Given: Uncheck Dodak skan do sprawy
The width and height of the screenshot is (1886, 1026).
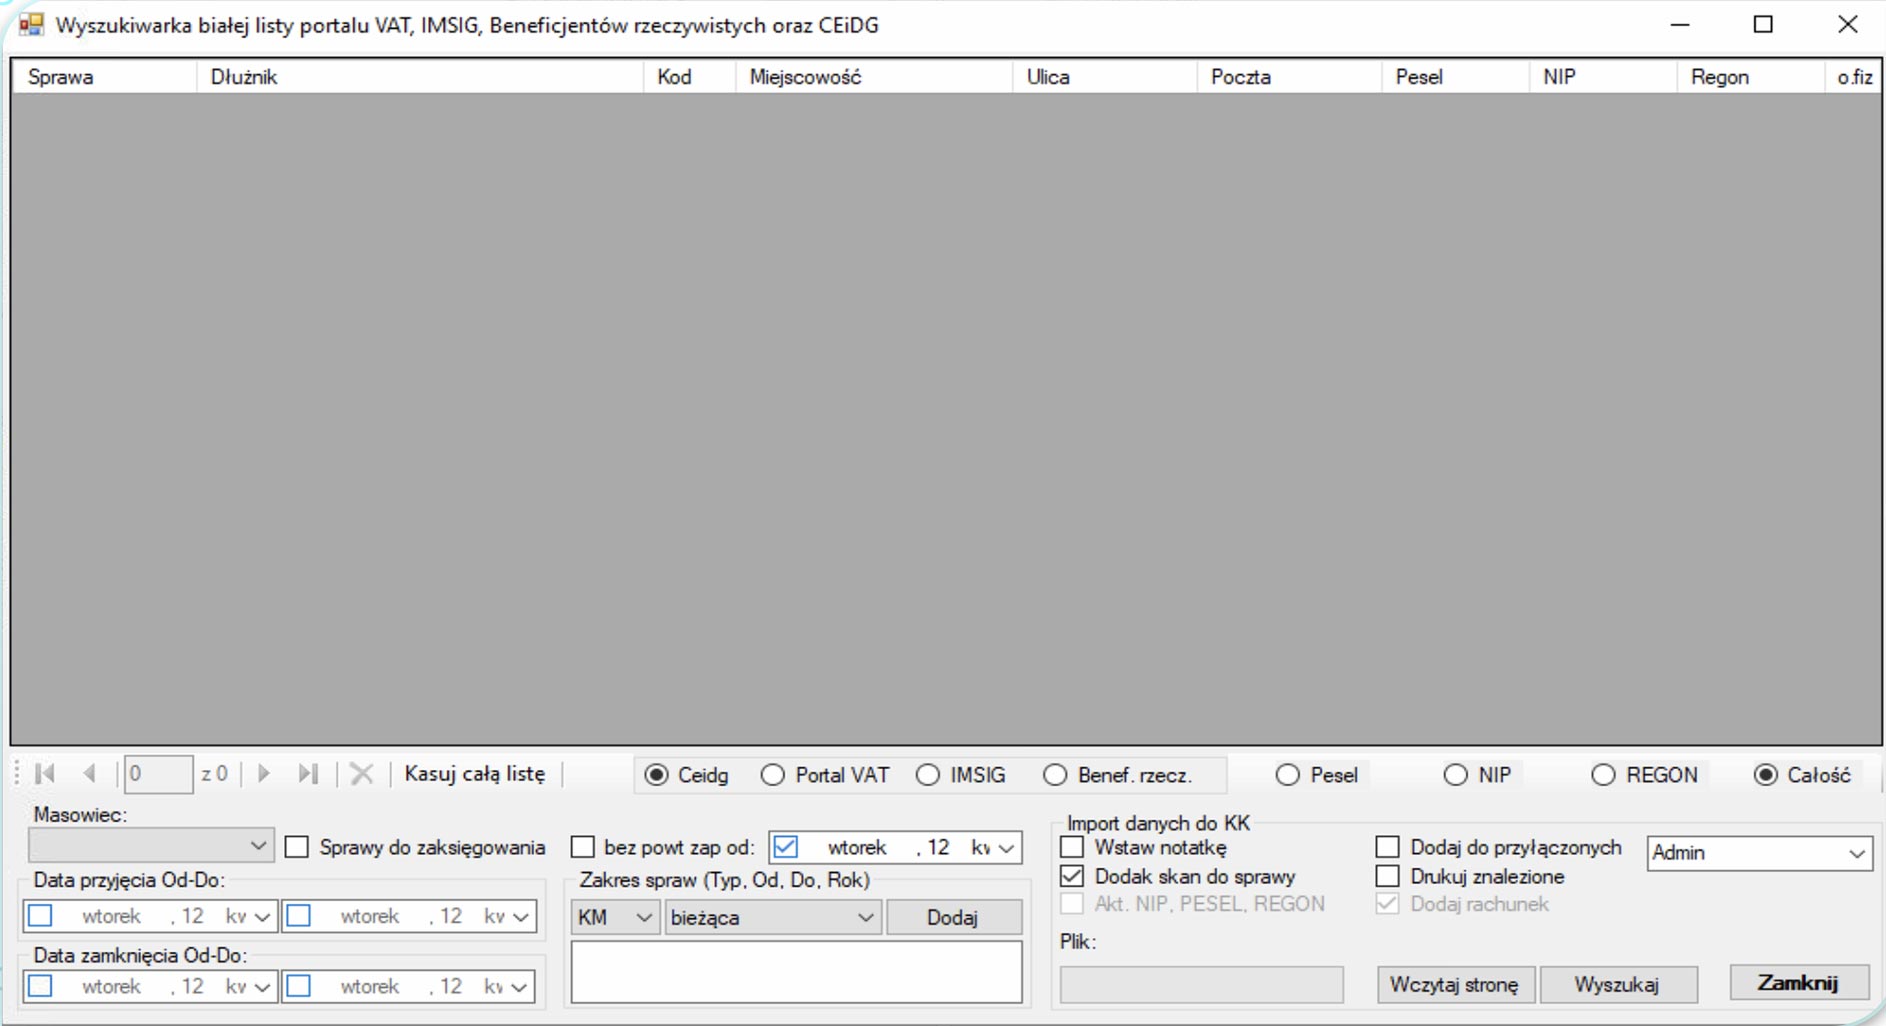Looking at the screenshot, I should coord(1072,877).
